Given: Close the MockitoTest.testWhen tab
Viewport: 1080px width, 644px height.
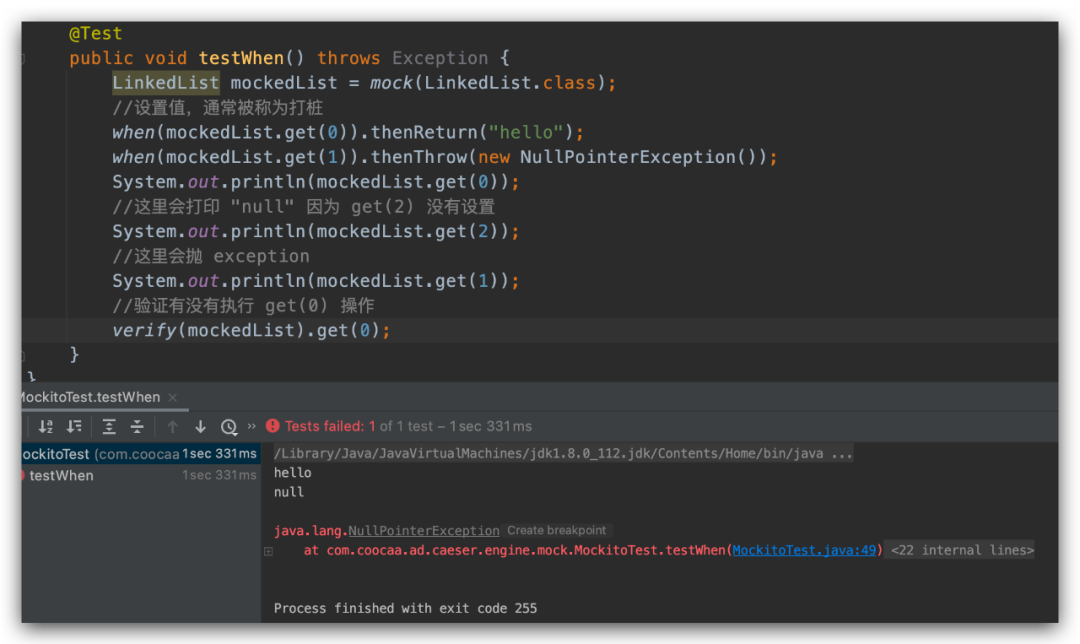Looking at the screenshot, I should point(173,397).
